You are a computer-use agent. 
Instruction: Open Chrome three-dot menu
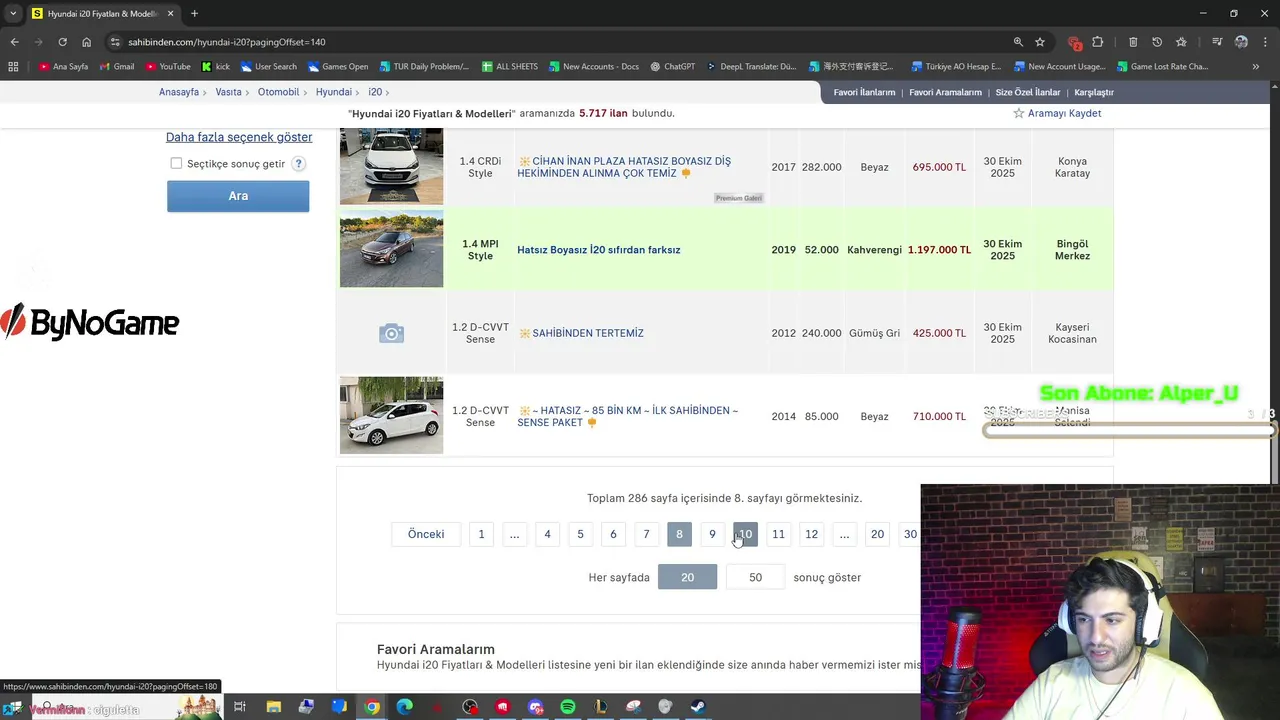[1265, 42]
